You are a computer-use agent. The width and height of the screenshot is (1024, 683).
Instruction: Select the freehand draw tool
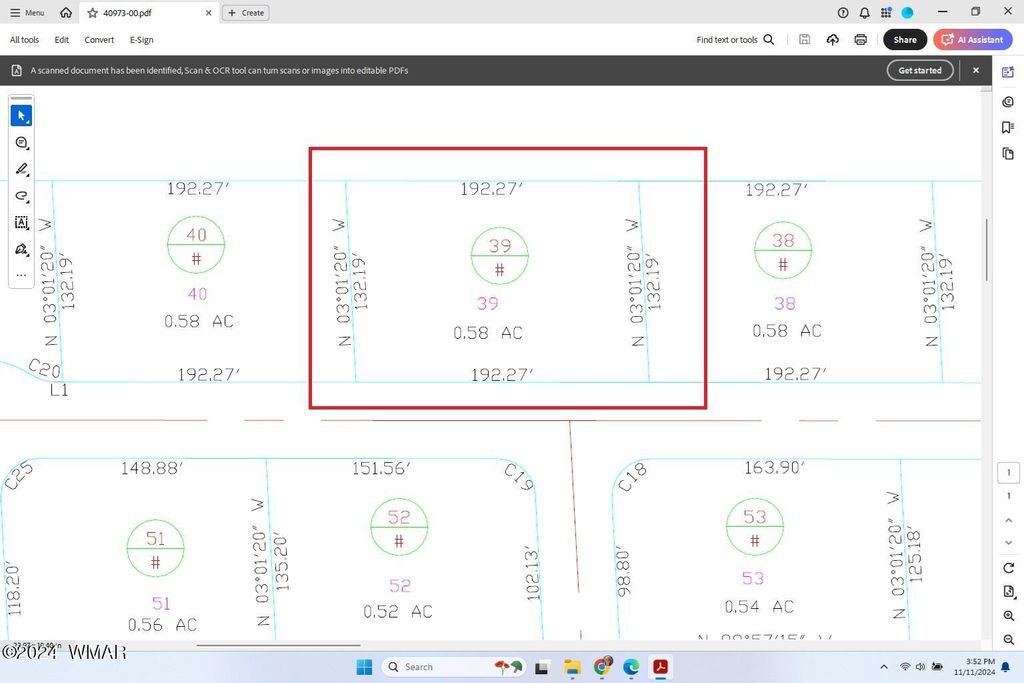tap(21, 196)
